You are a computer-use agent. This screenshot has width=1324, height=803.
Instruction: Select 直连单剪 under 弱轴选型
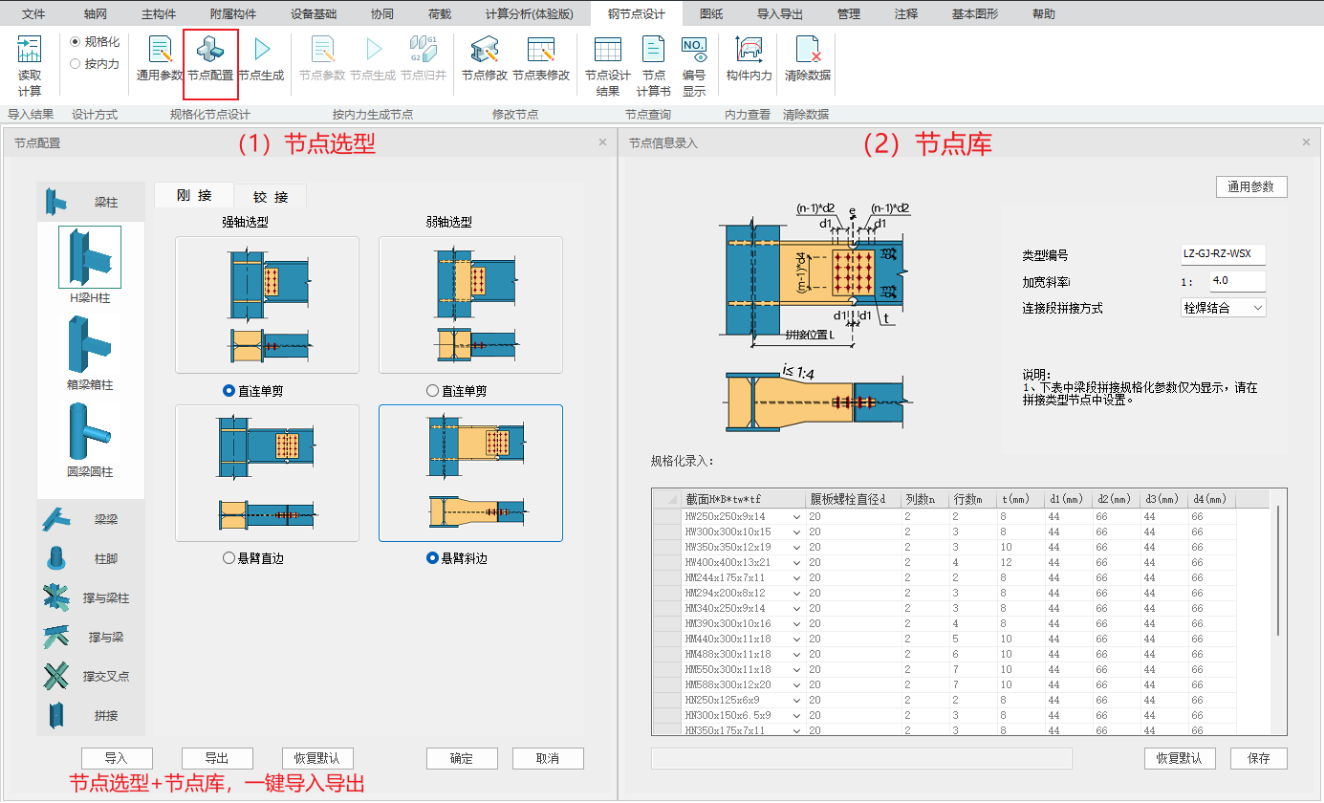coord(432,391)
